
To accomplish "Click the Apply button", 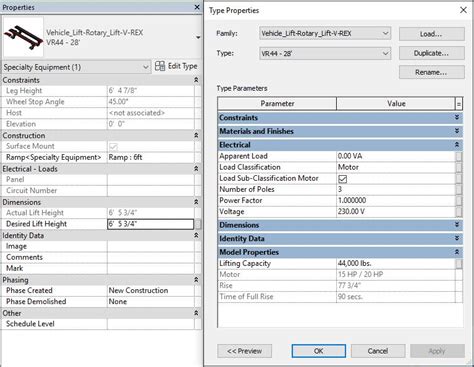I will pyautogui.click(x=437, y=351).
